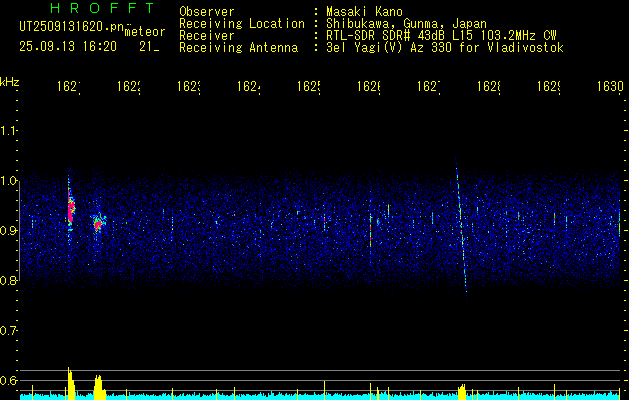Viewport: 629px width, 400px height.
Task: Click the diagonal sloping trace after 1627
Action: [x=461, y=229]
